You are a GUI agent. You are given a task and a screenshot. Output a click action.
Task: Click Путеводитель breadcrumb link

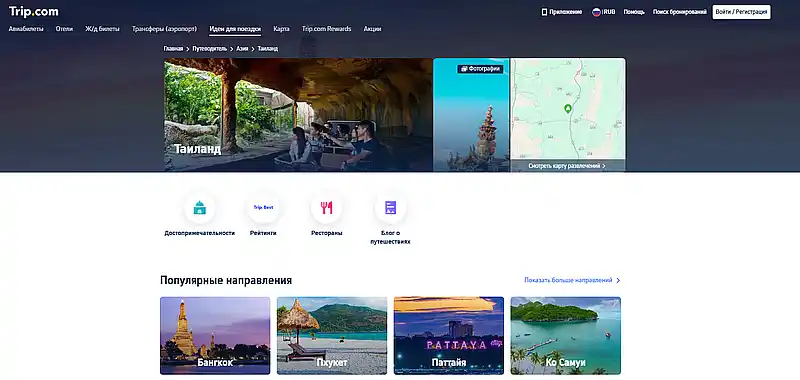click(x=210, y=49)
